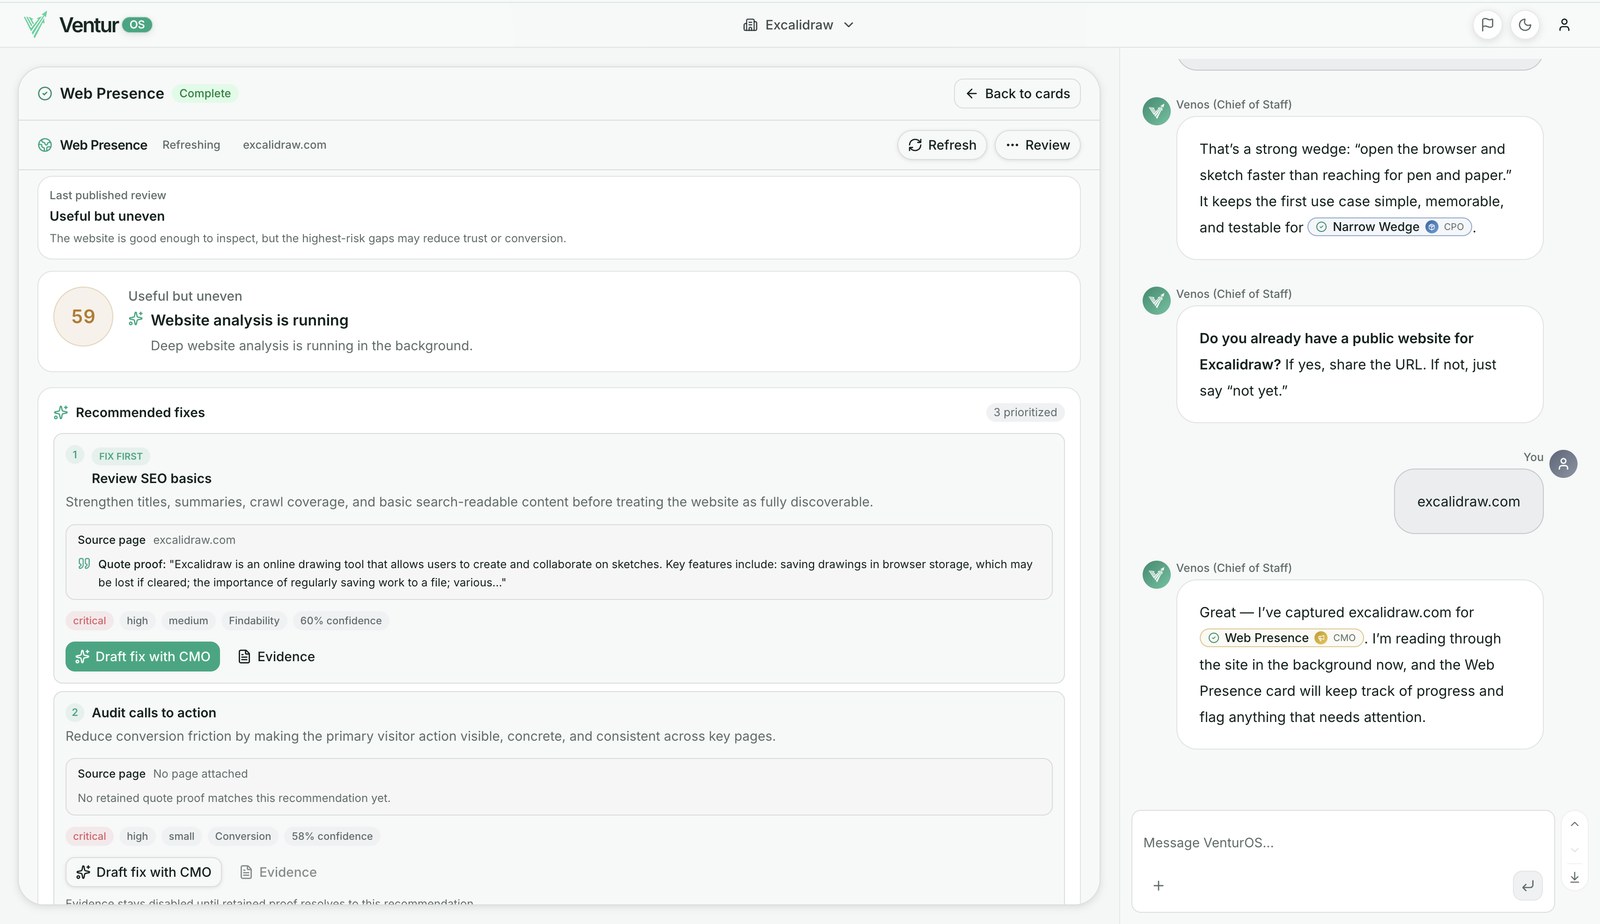The image size is (1600, 924).
Task: Click the Refresh button
Action: (x=942, y=145)
